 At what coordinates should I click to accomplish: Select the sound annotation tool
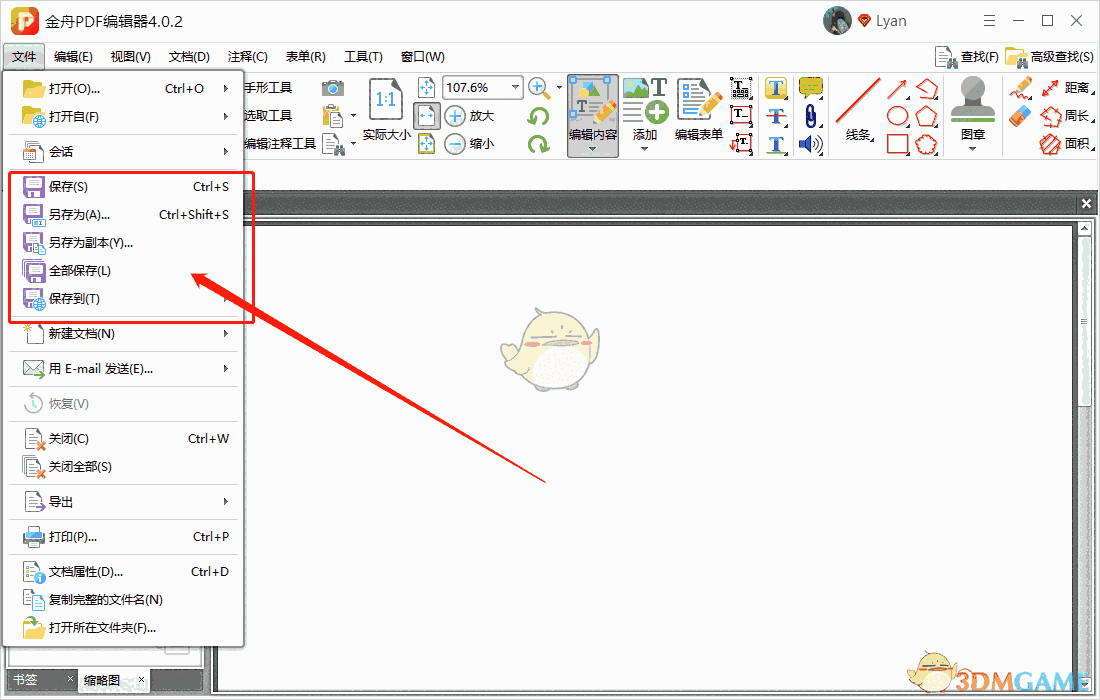coord(812,145)
